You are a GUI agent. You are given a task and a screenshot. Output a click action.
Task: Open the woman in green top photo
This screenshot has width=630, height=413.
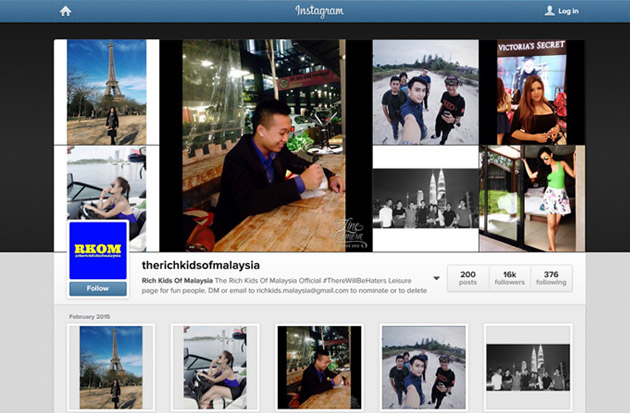coord(532,198)
